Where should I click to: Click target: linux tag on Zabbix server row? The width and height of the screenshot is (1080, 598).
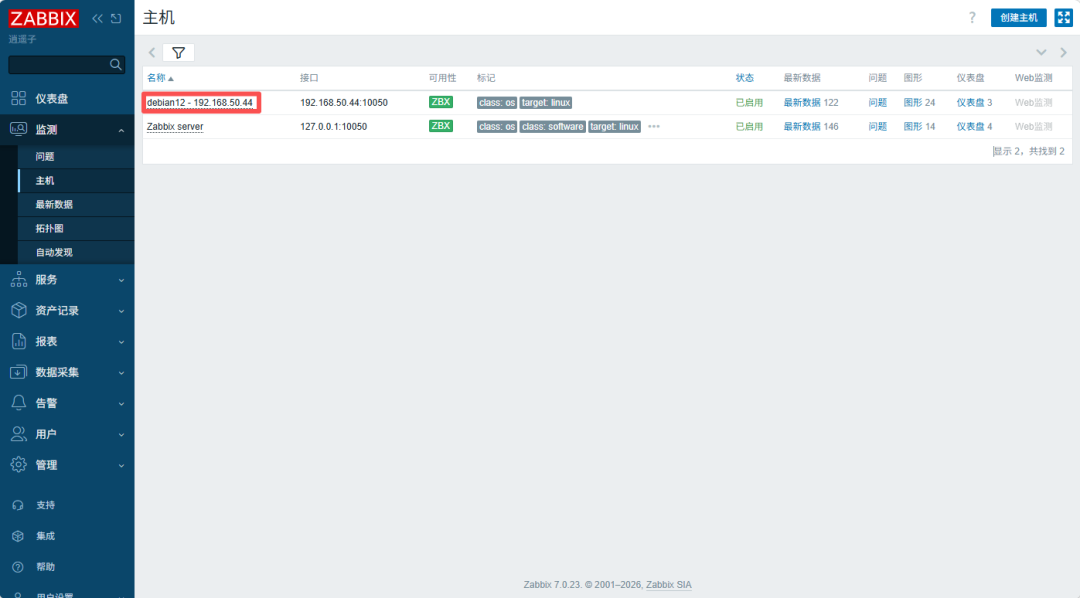pyautogui.click(x=614, y=127)
